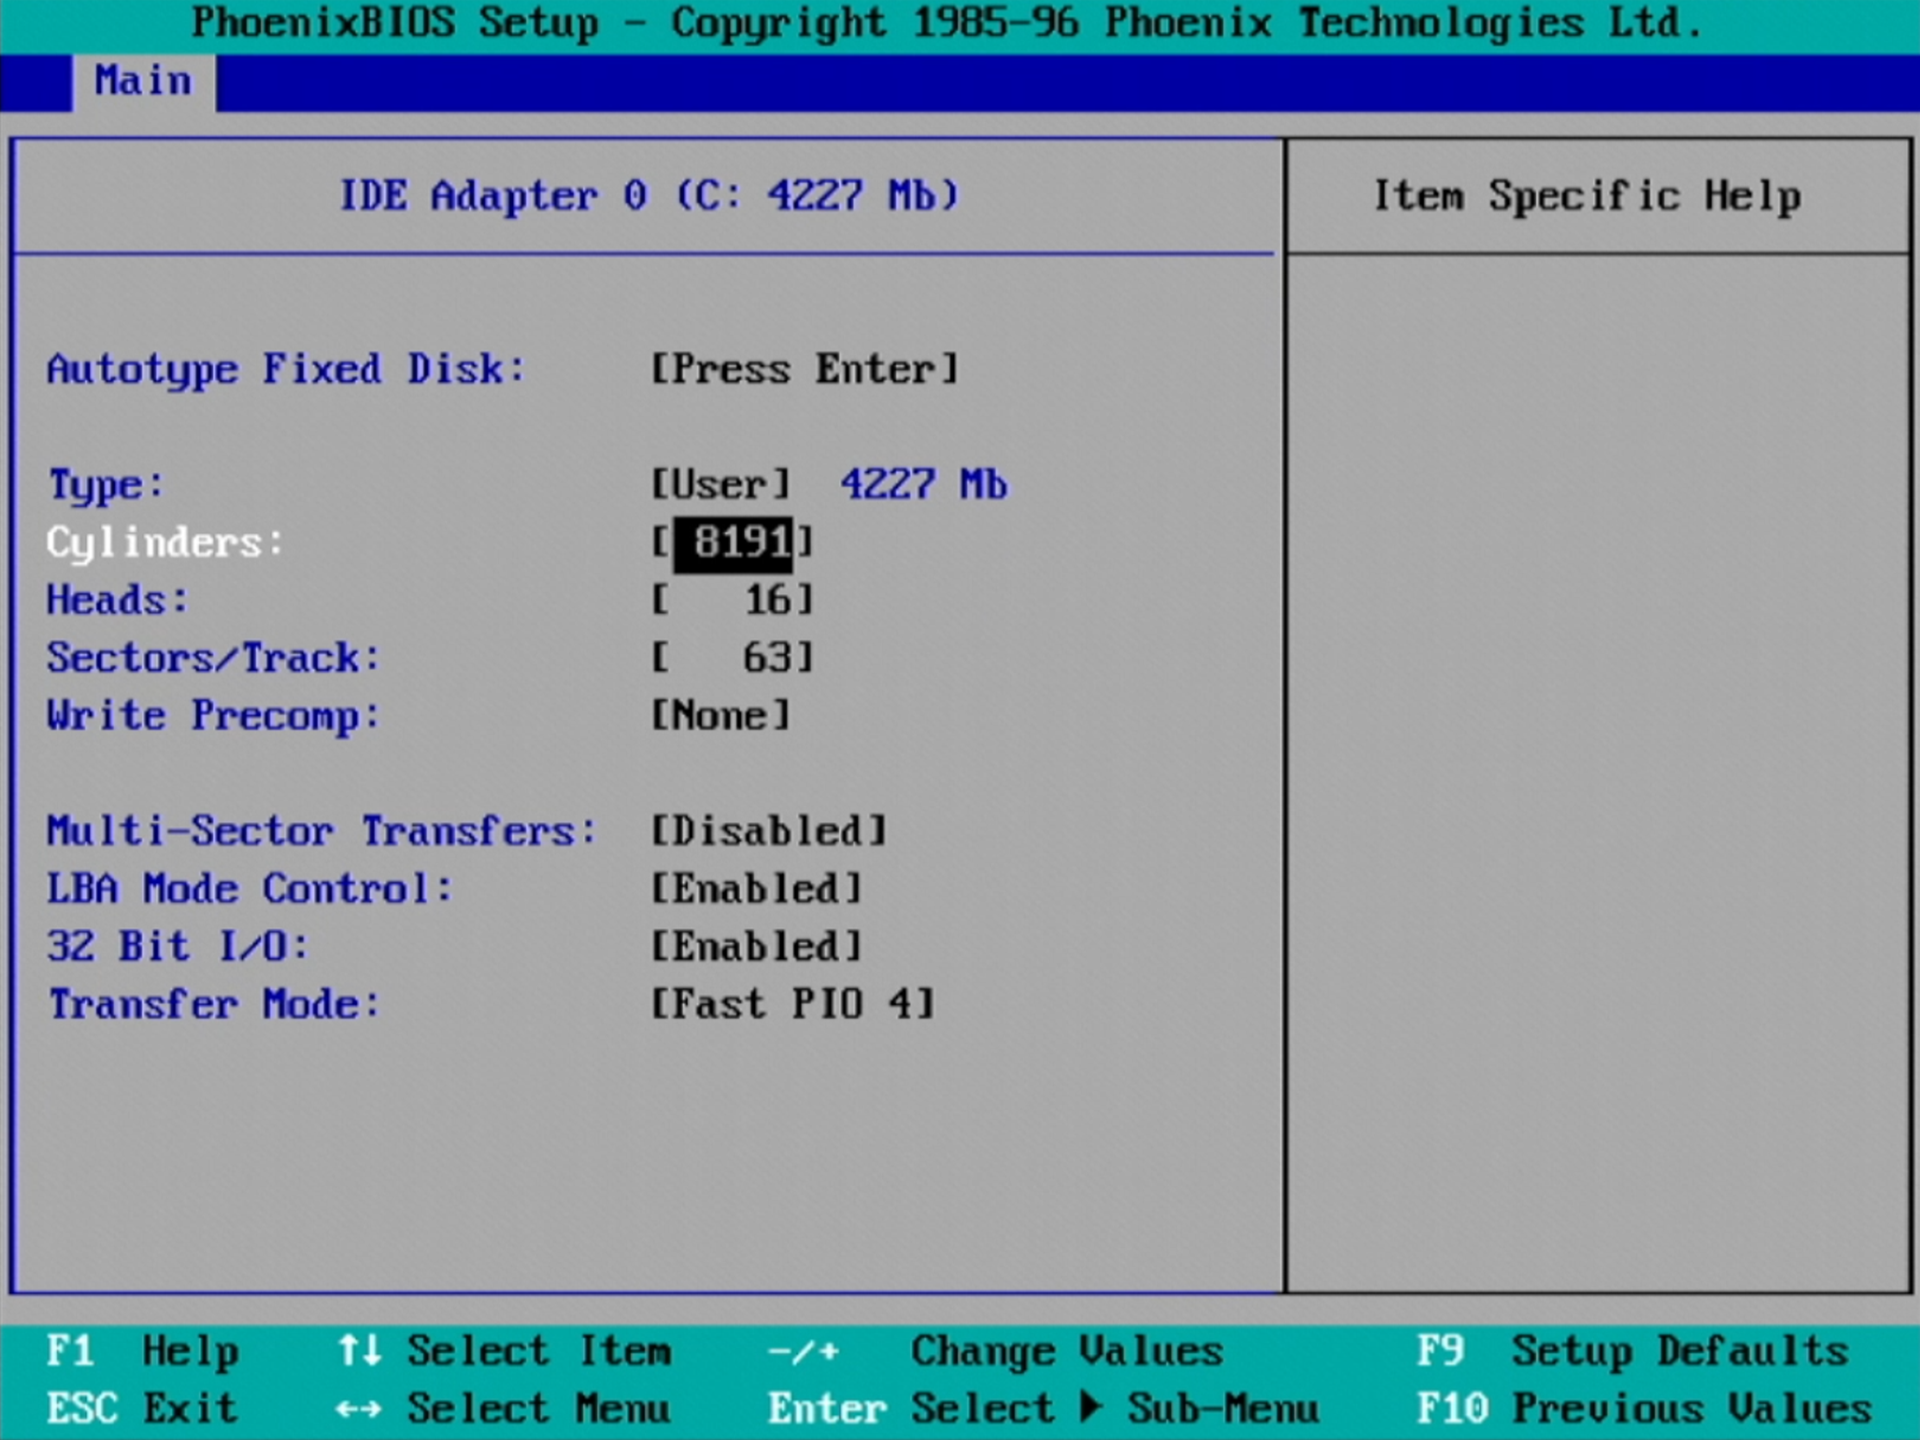This screenshot has height=1440, width=1920.
Task: Toggle LBA Mode Control Enabled setting
Action: (756, 889)
